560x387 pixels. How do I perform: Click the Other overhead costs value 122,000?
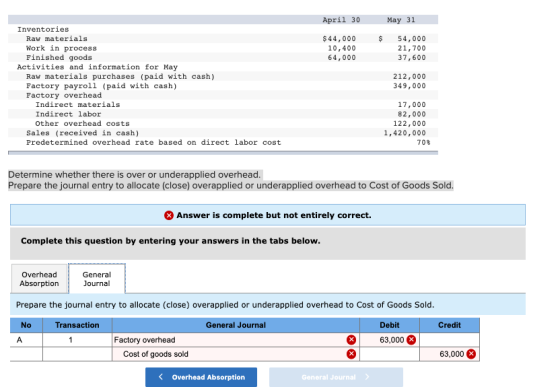pyautogui.click(x=410, y=124)
